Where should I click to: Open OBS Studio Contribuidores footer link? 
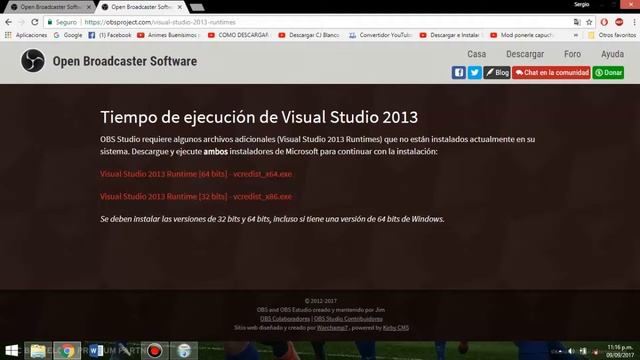click(348, 319)
